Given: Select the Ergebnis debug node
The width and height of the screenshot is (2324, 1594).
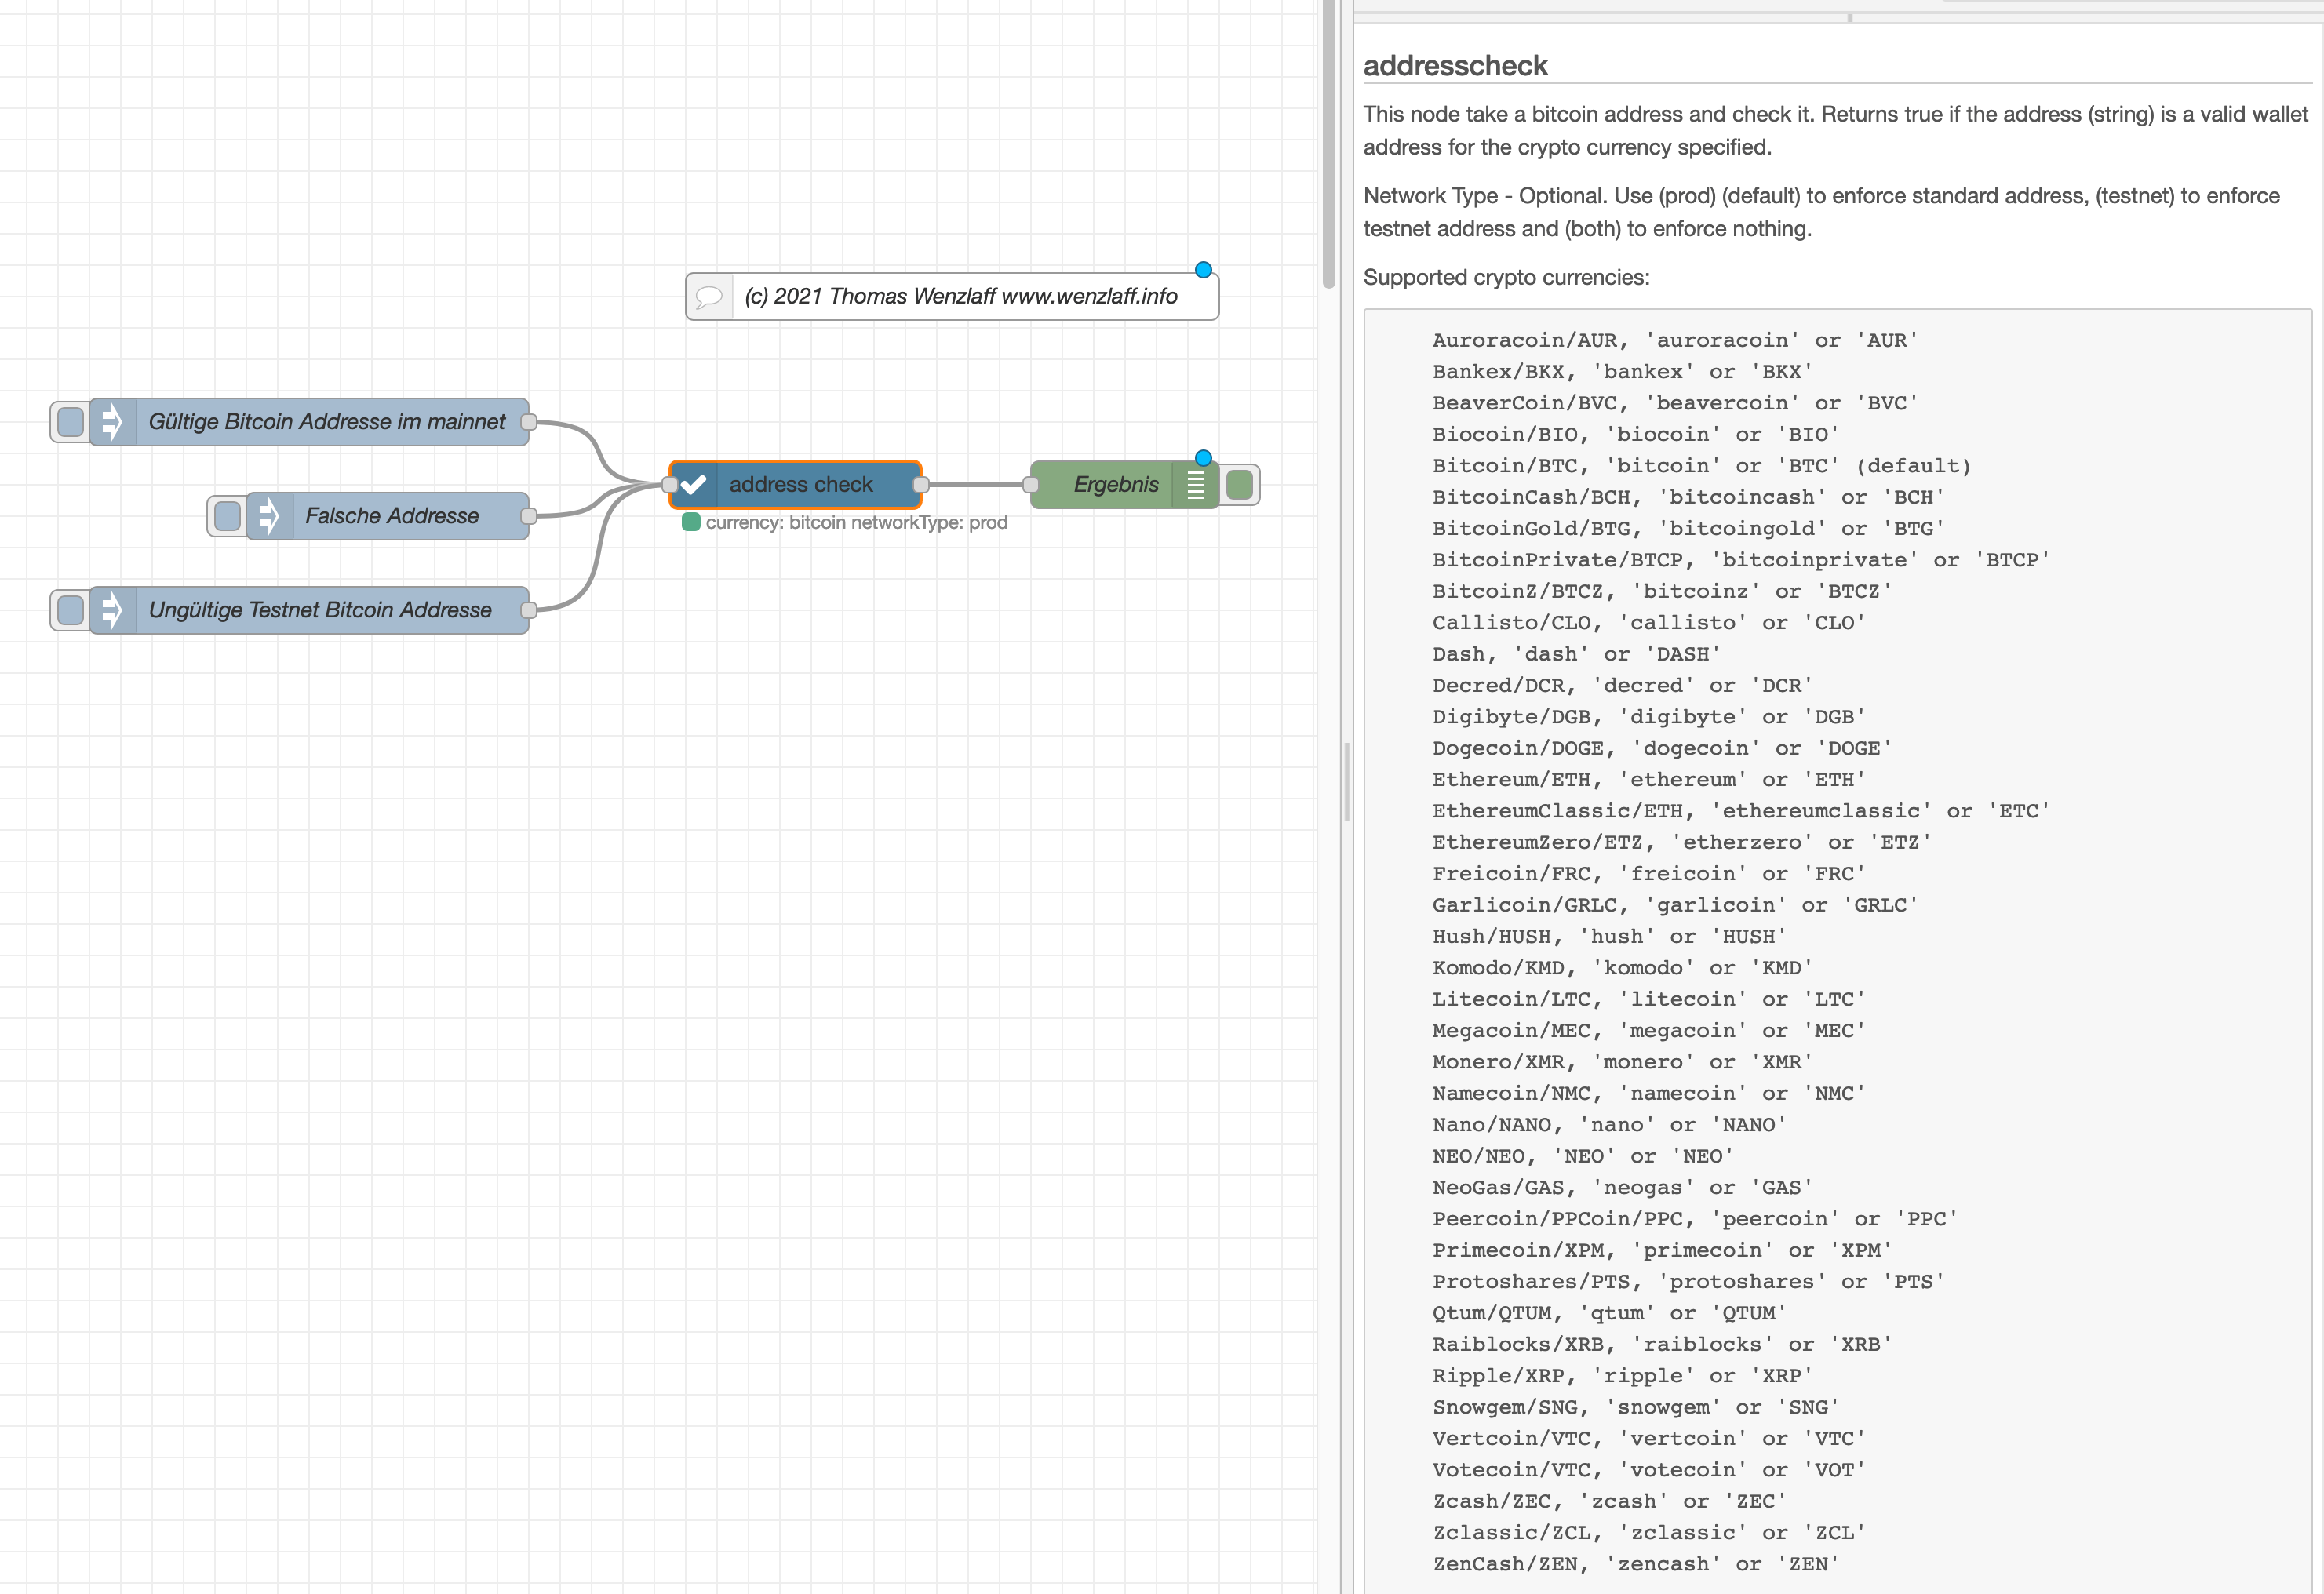Looking at the screenshot, I should click(x=1115, y=484).
